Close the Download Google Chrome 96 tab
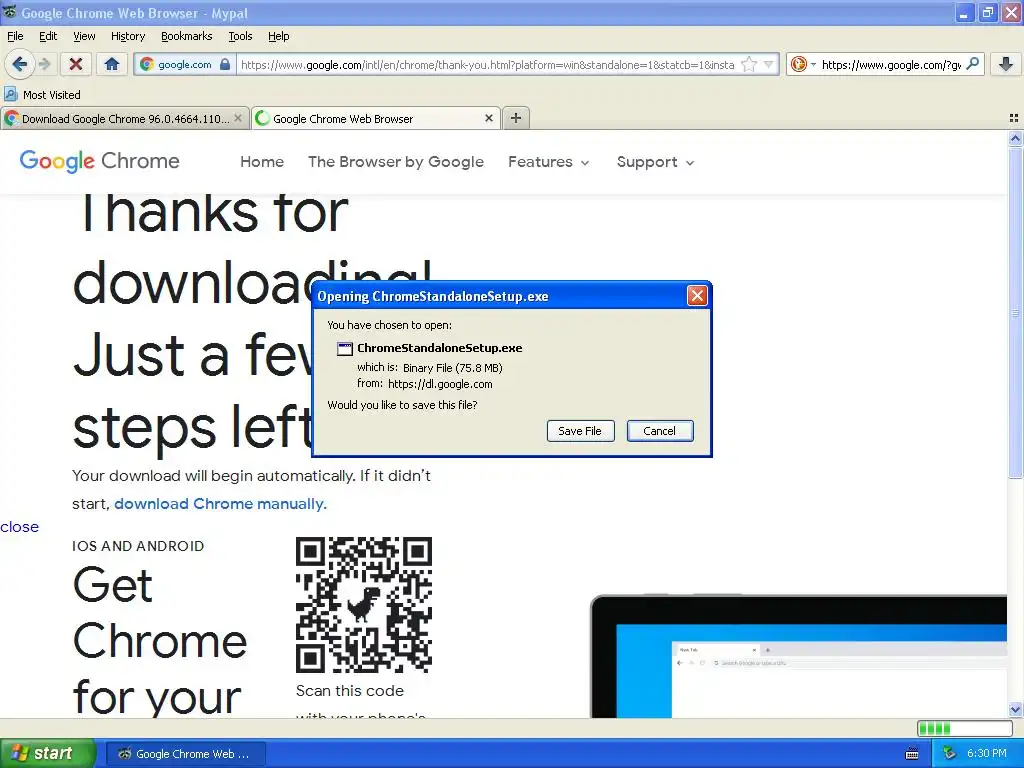 tap(238, 118)
